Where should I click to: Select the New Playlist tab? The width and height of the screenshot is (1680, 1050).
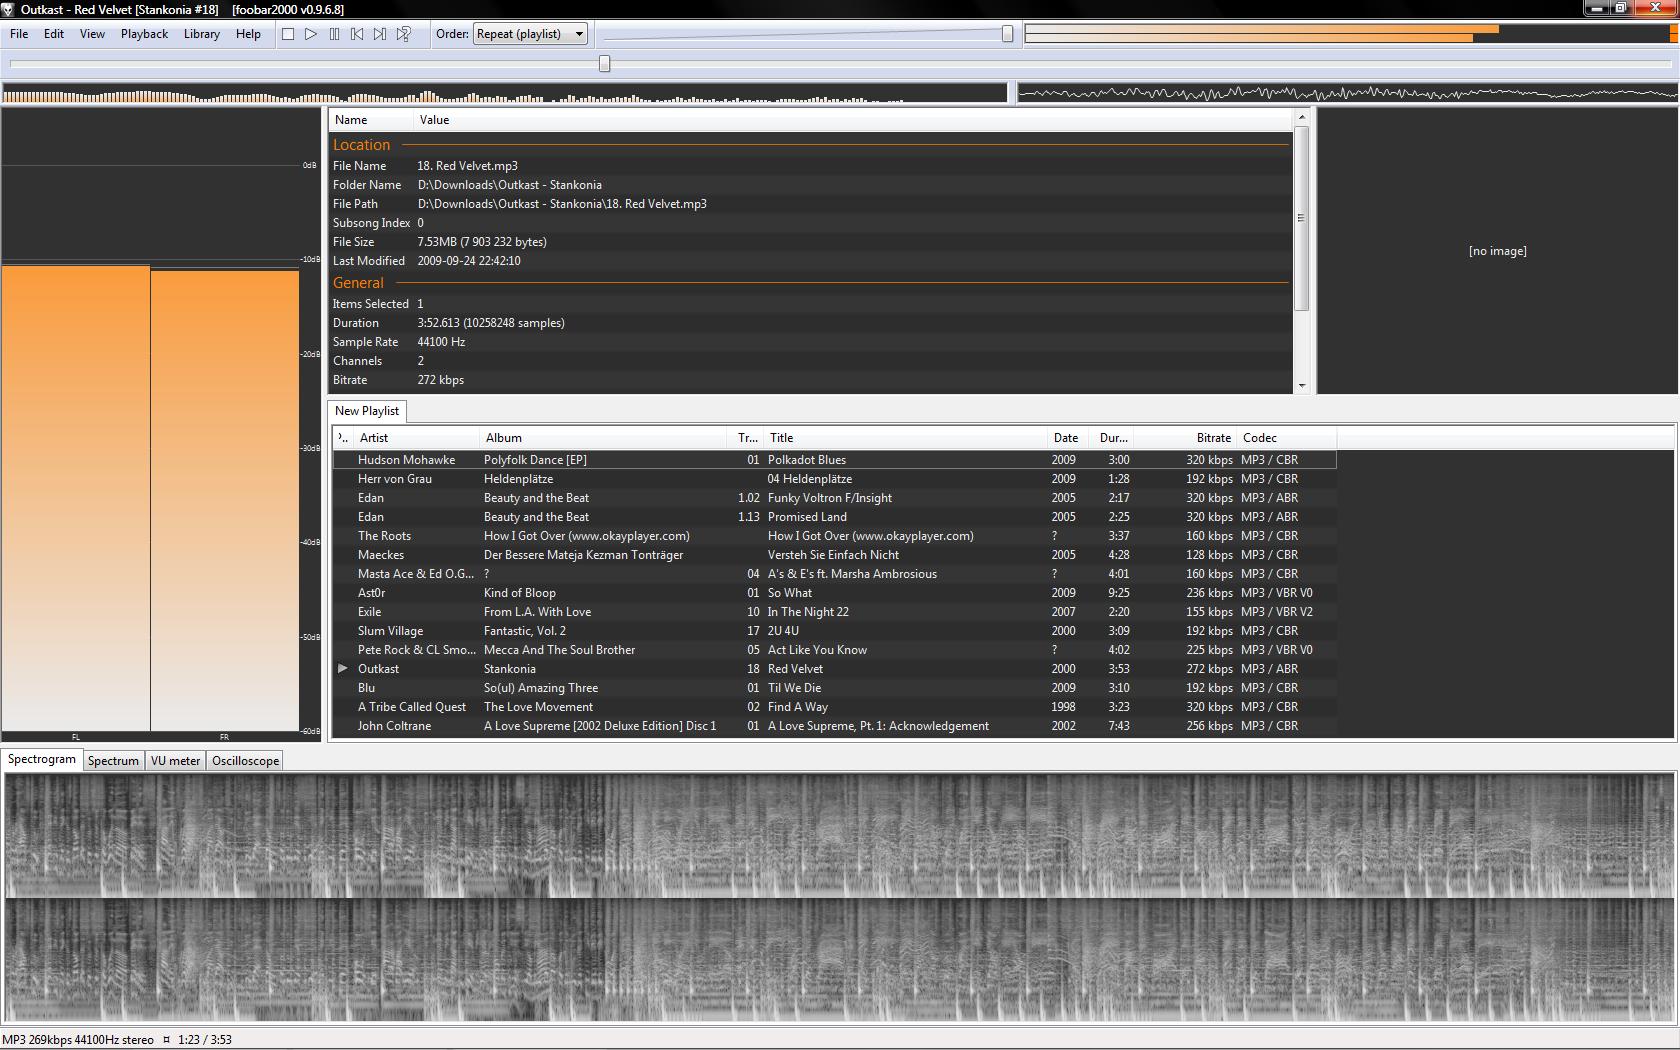coord(367,411)
